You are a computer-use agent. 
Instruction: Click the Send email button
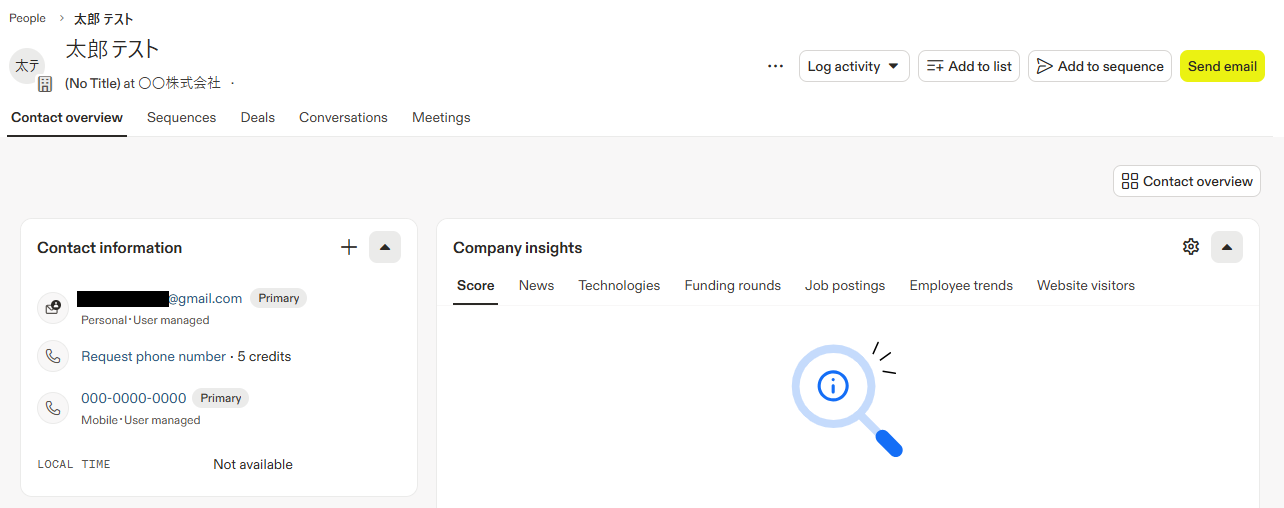click(1222, 66)
